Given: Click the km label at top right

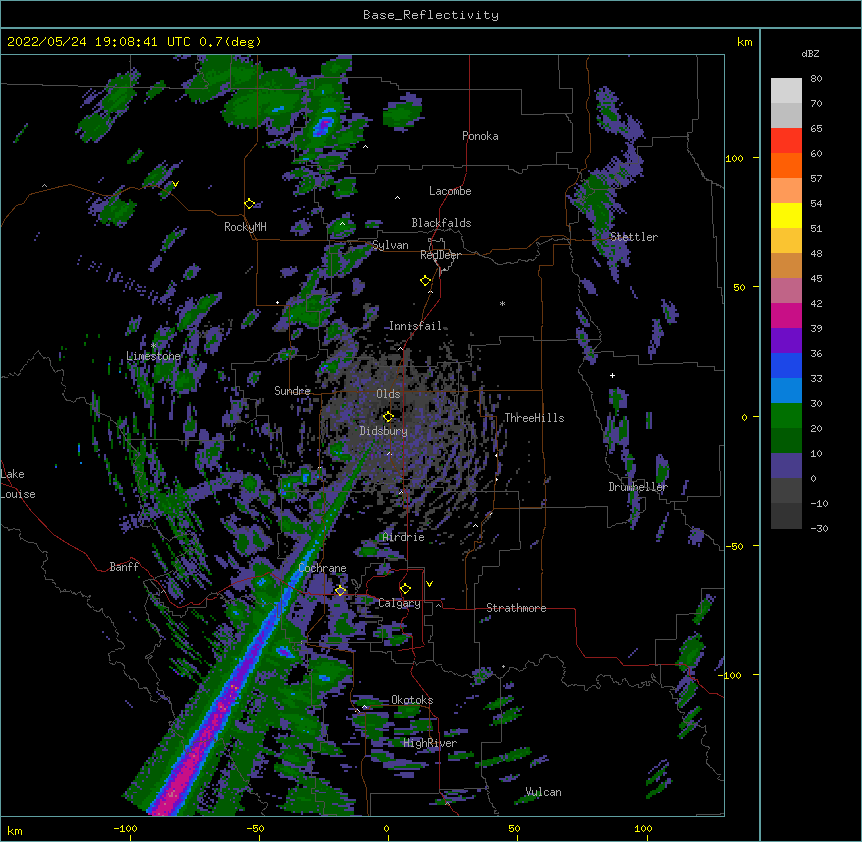Looking at the screenshot, I should point(744,42).
